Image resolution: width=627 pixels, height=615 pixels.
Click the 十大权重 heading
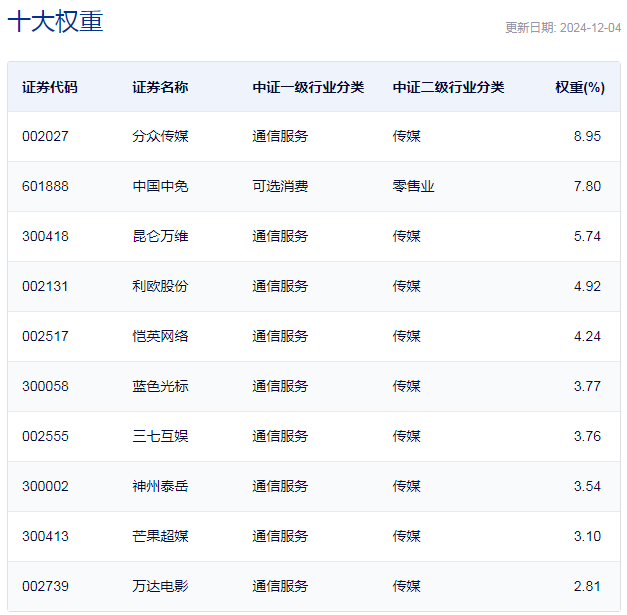[x=56, y=22]
